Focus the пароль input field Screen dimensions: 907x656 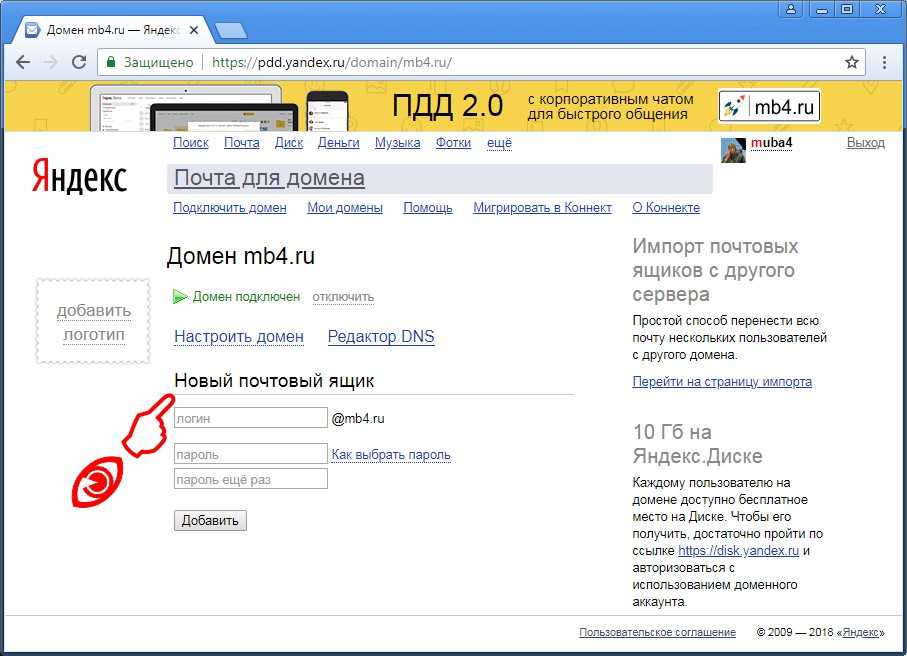[250, 454]
